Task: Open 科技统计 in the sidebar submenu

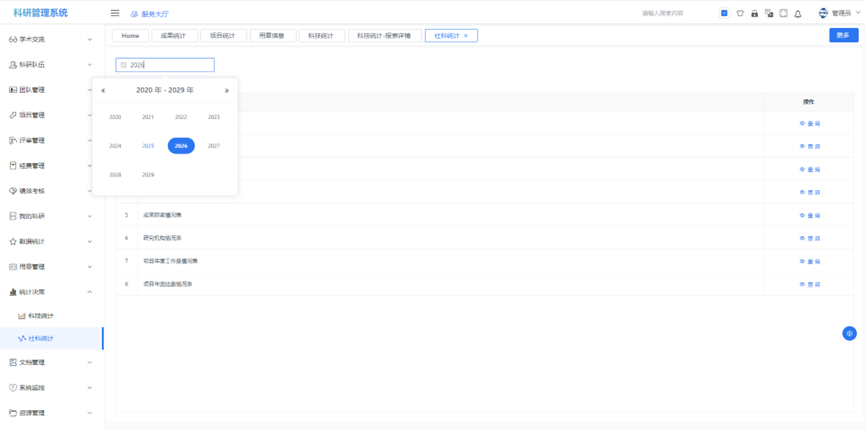Action: coord(41,316)
